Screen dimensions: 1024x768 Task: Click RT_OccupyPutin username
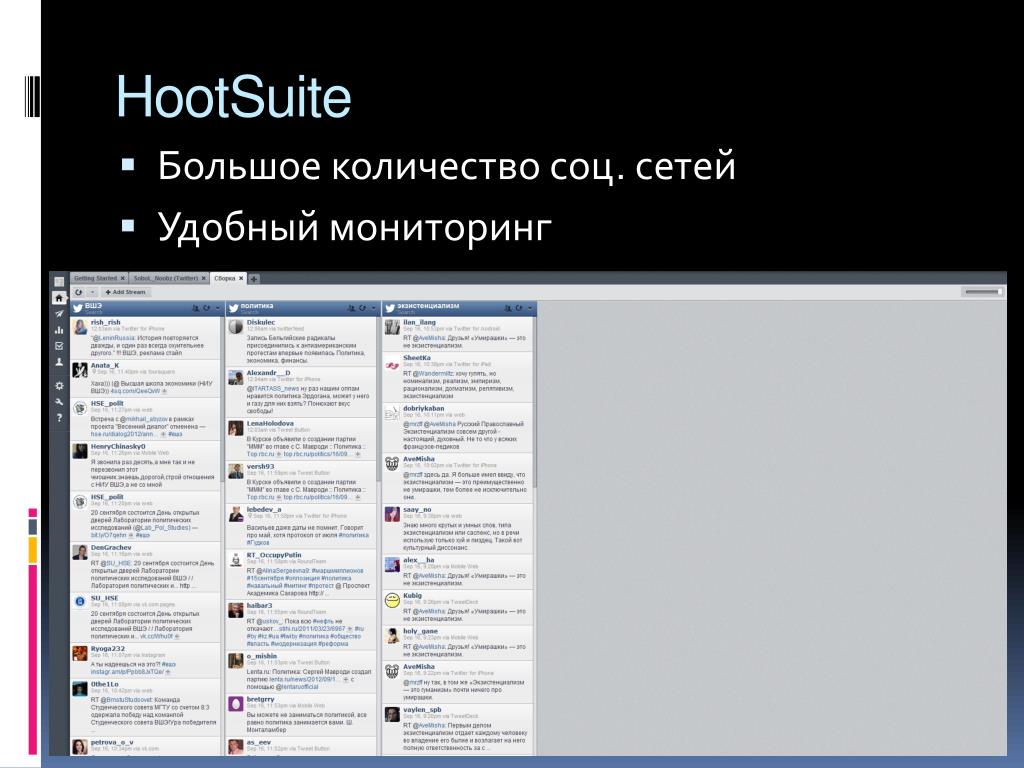tap(274, 555)
